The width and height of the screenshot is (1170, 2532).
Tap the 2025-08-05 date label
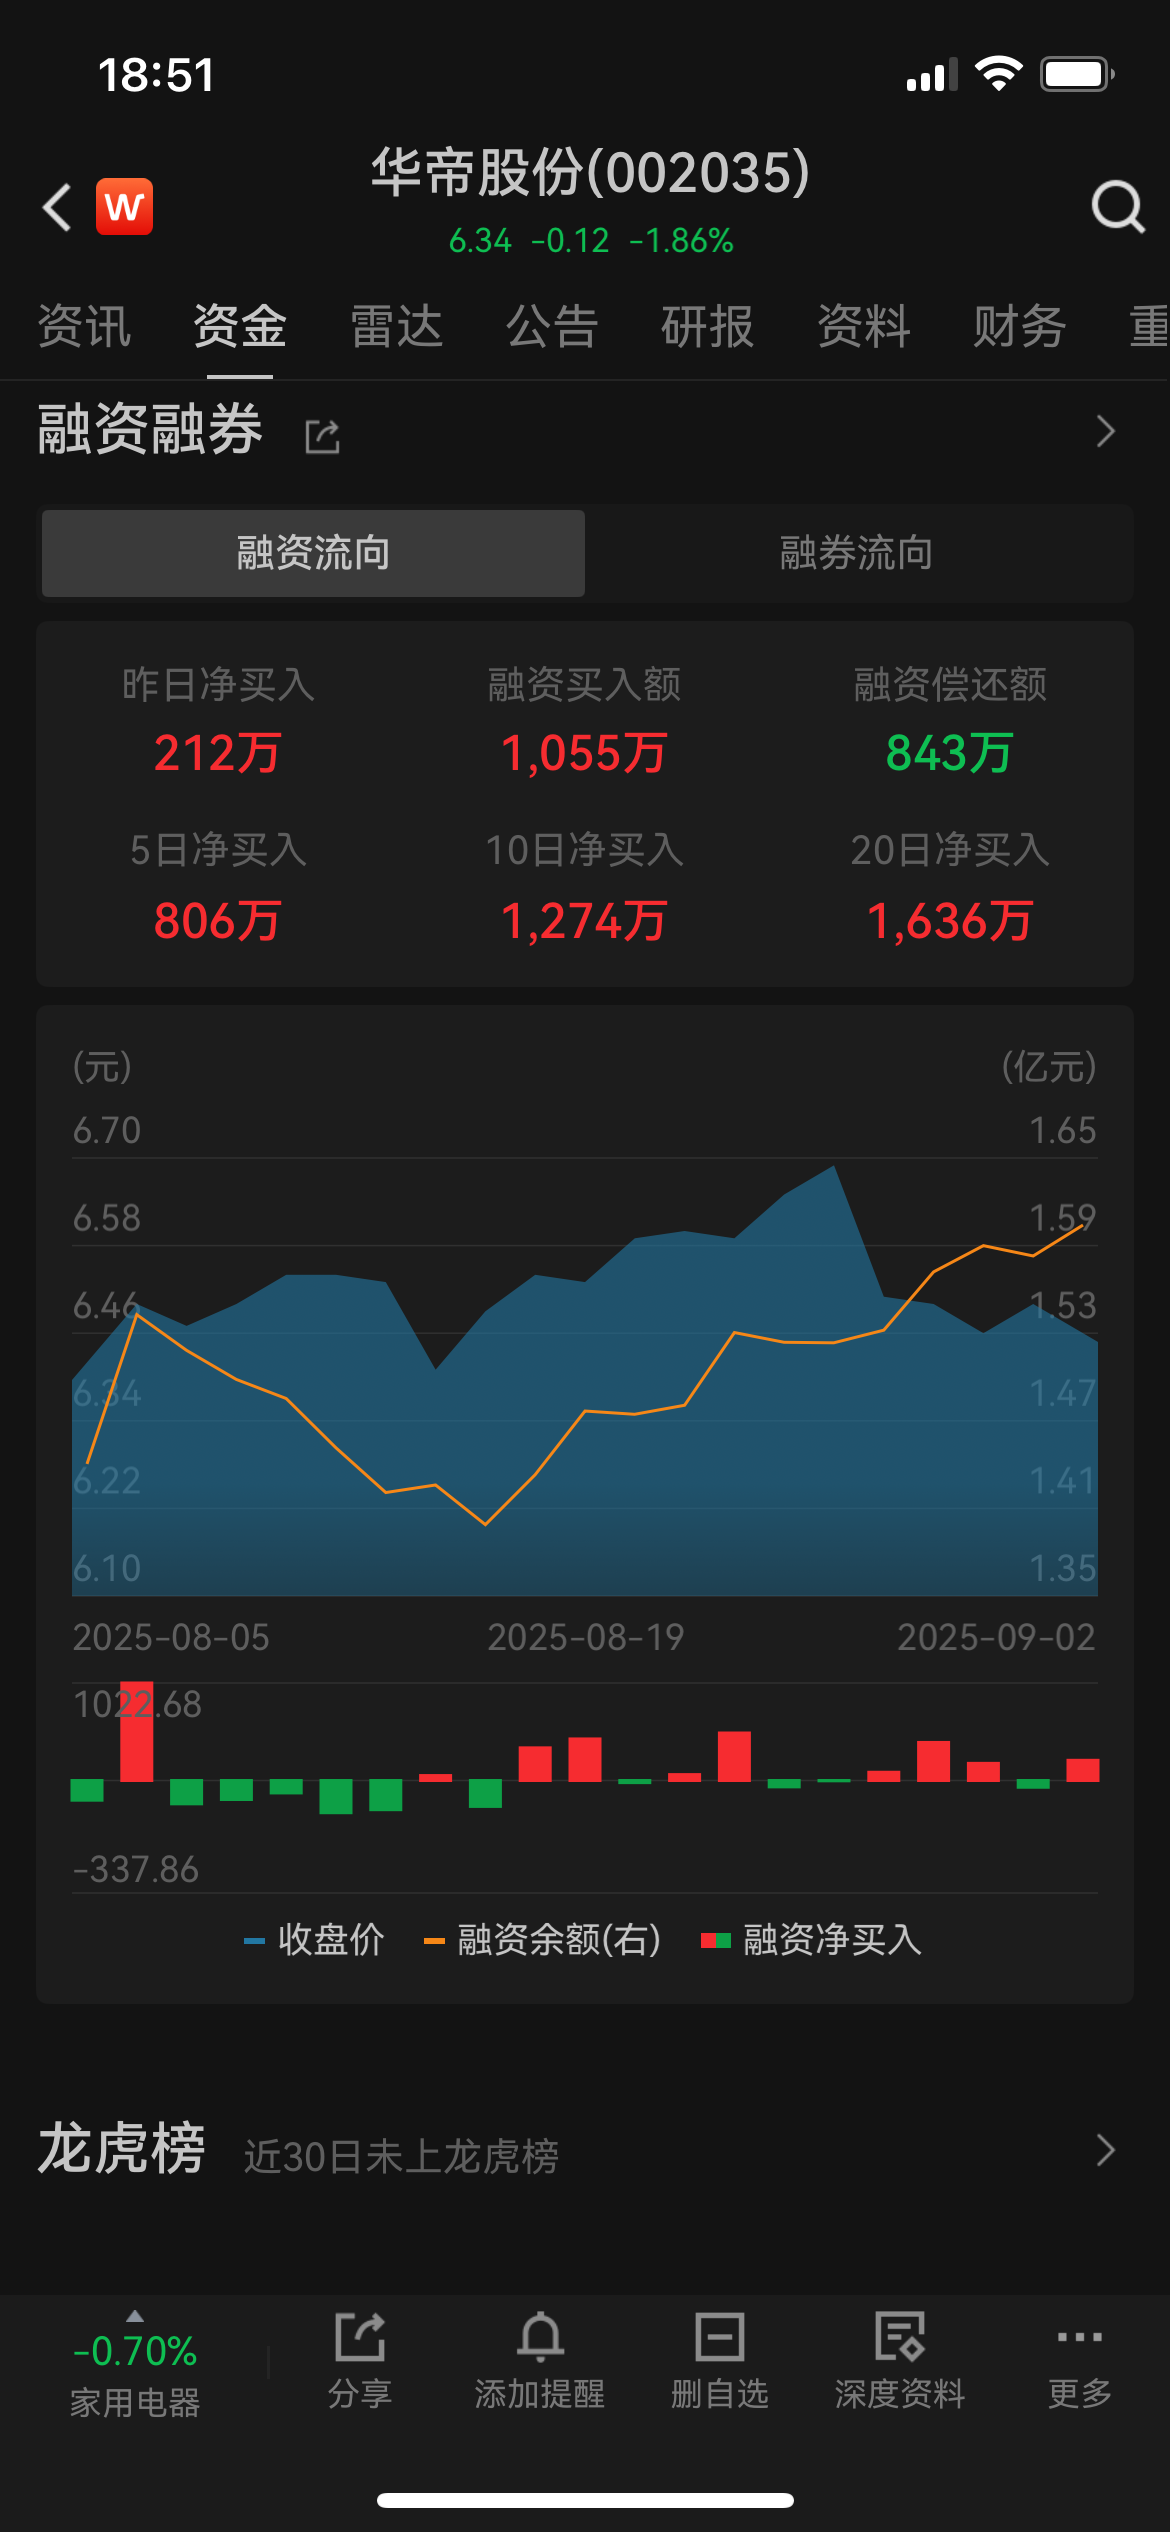pyautogui.click(x=171, y=1637)
